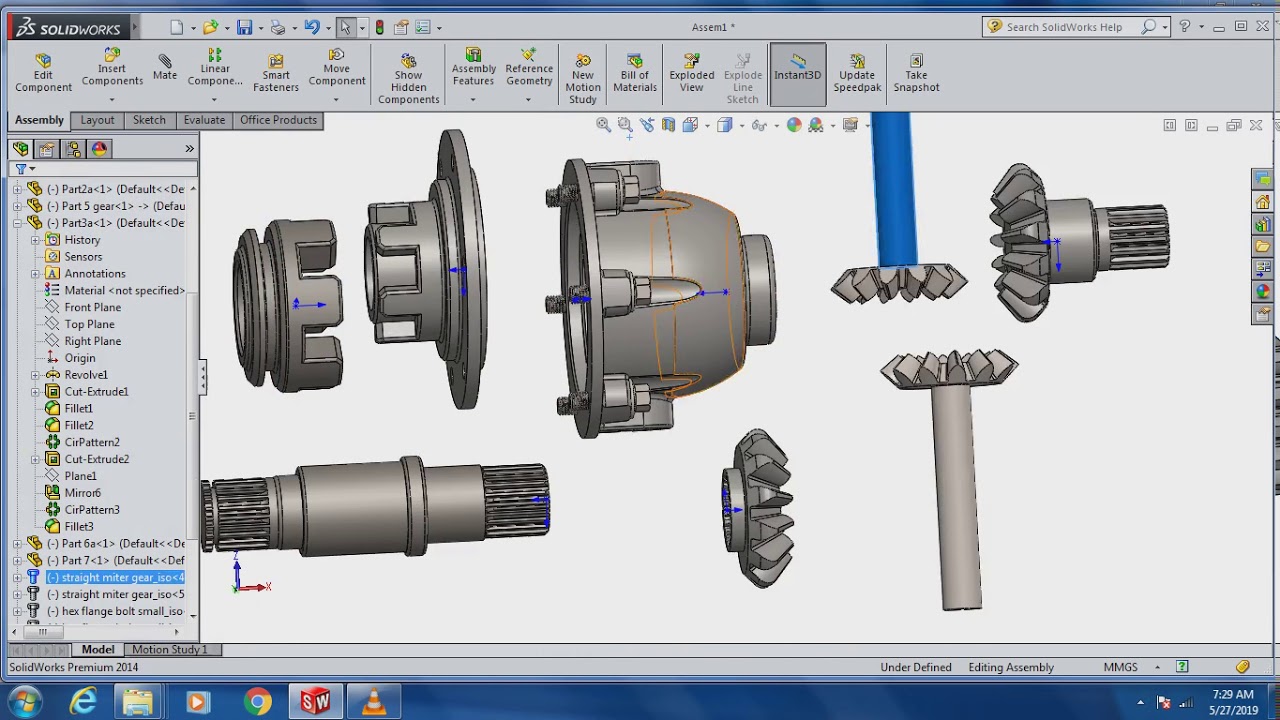The height and width of the screenshot is (720, 1280).
Task: Click the File Properties icon
Action: [x=401, y=27]
